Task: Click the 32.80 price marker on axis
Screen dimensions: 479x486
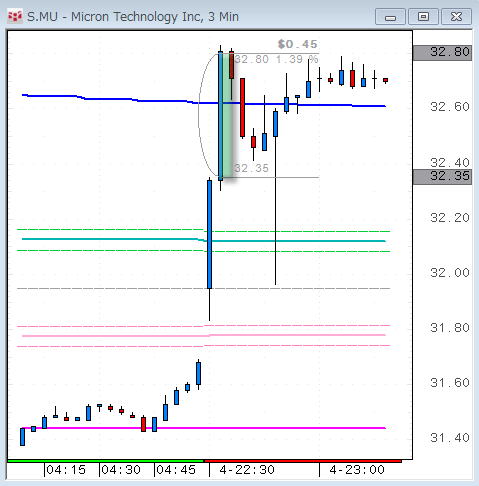Action: (442, 52)
